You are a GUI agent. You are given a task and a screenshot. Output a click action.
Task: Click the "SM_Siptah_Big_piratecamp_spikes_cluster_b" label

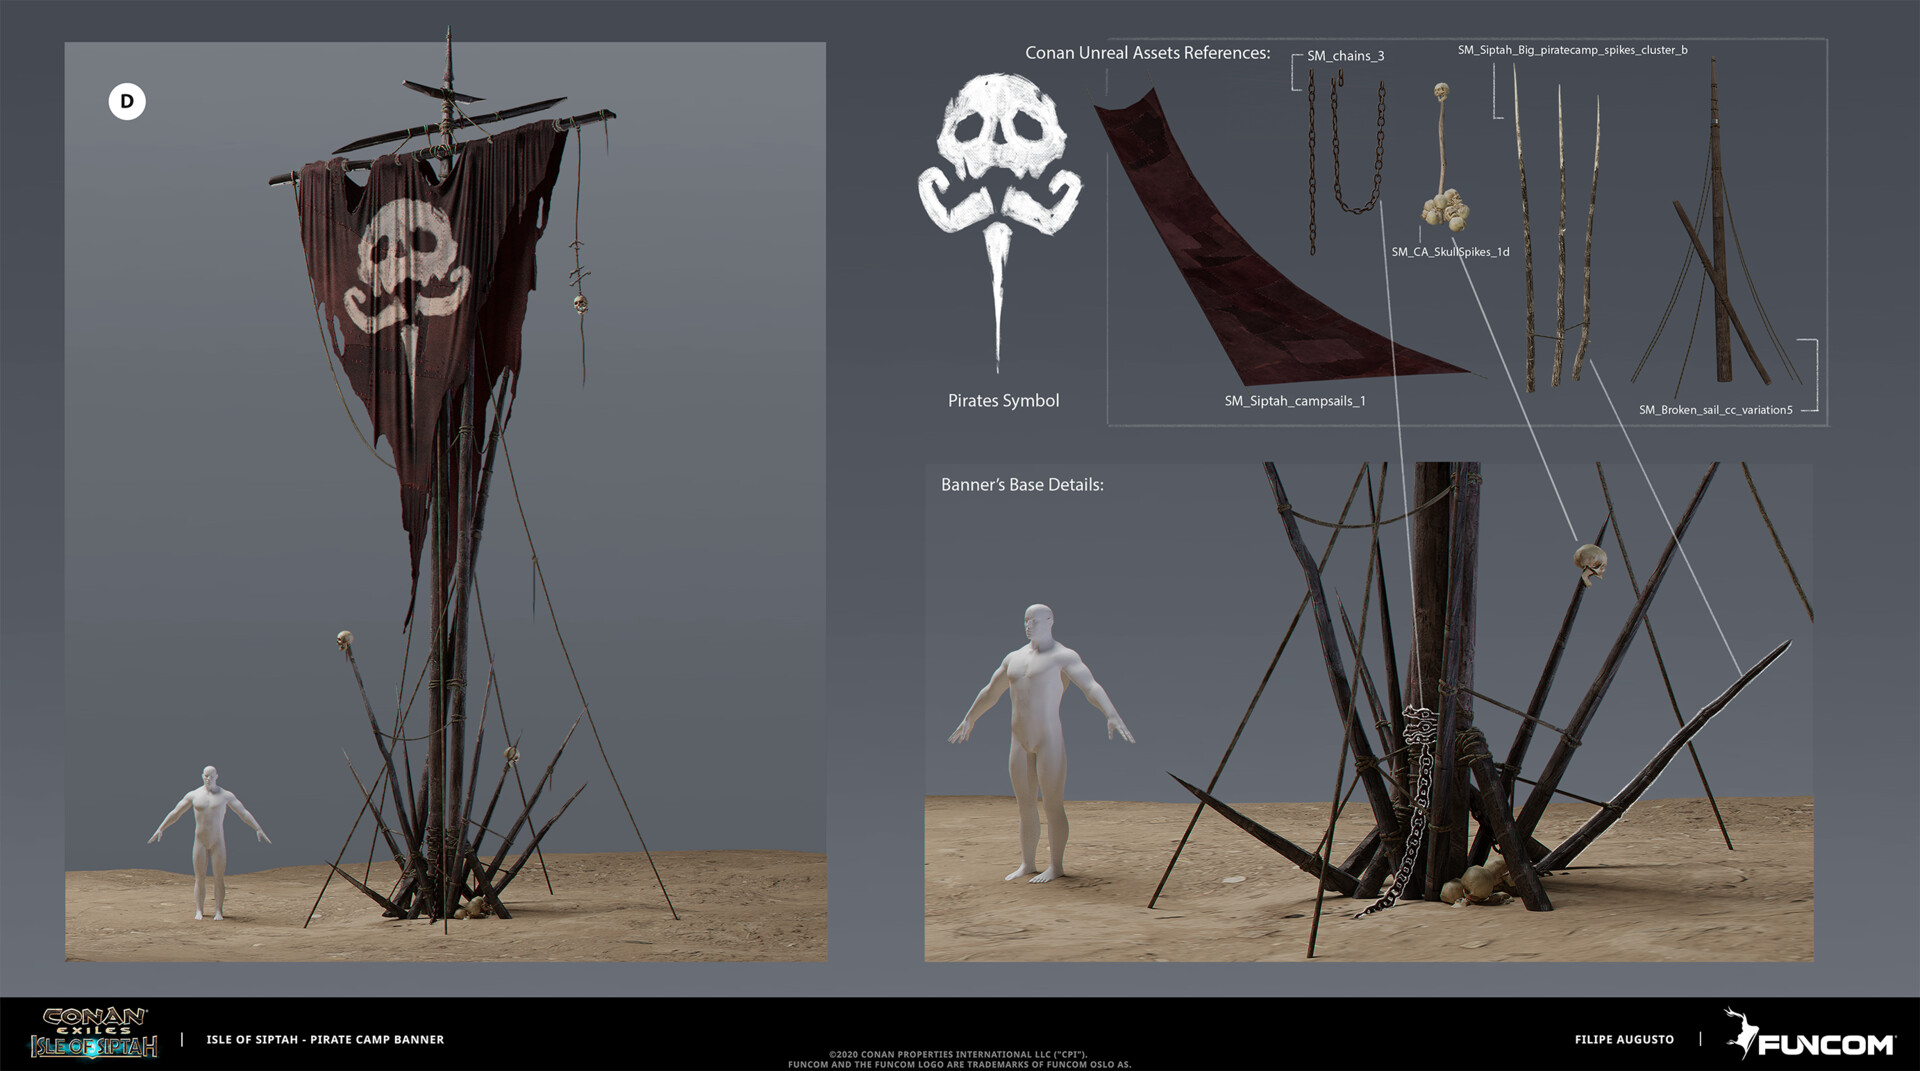coord(1572,50)
